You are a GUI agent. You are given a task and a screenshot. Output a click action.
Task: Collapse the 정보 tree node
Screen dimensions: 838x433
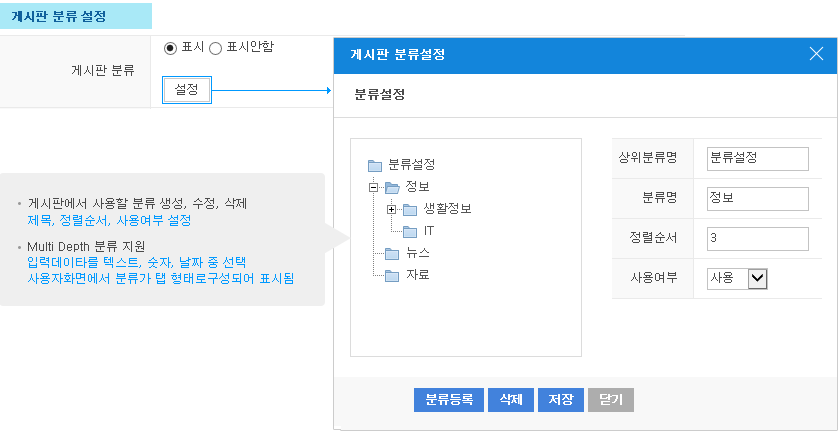[x=374, y=188]
